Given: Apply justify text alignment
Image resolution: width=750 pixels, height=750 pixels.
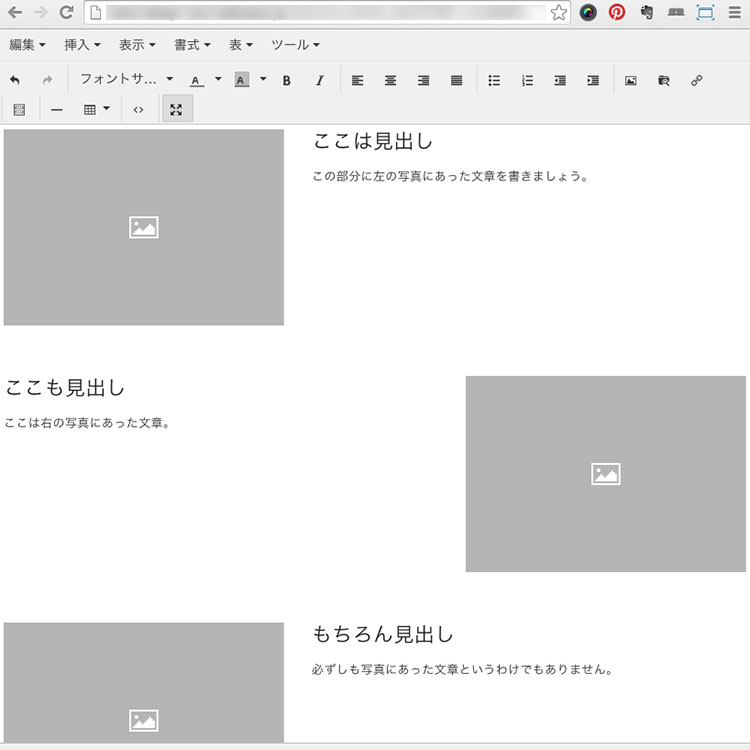Looking at the screenshot, I should pyautogui.click(x=457, y=80).
